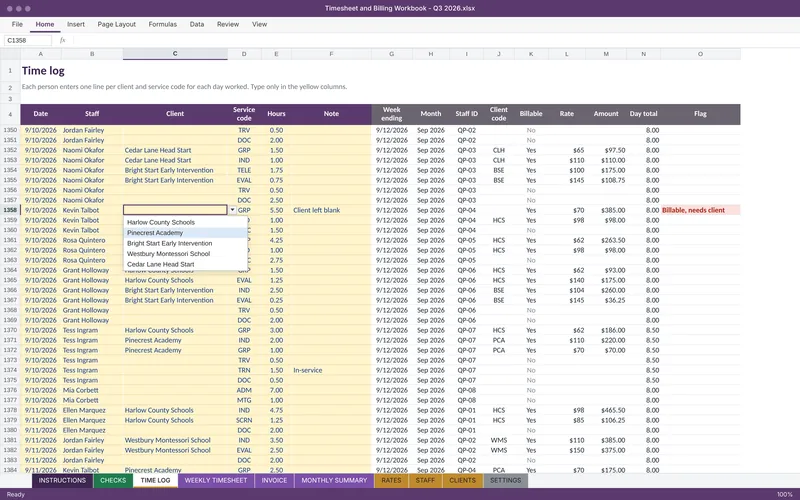Switch to the STAFF sheet tab

tap(425, 481)
